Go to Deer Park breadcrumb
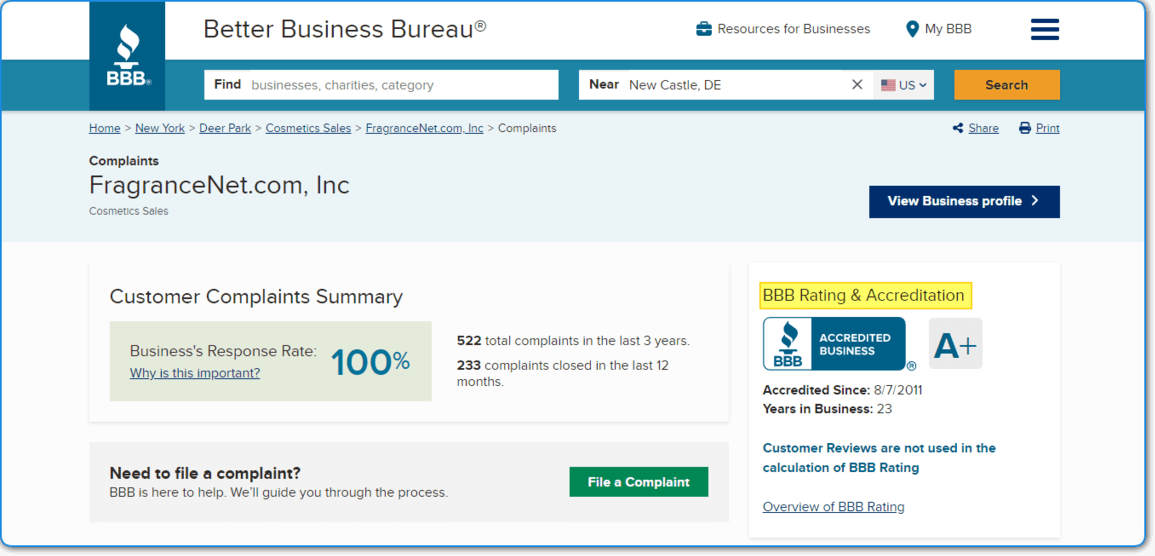Image resolution: width=1155 pixels, height=556 pixels. tap(225, 128)
